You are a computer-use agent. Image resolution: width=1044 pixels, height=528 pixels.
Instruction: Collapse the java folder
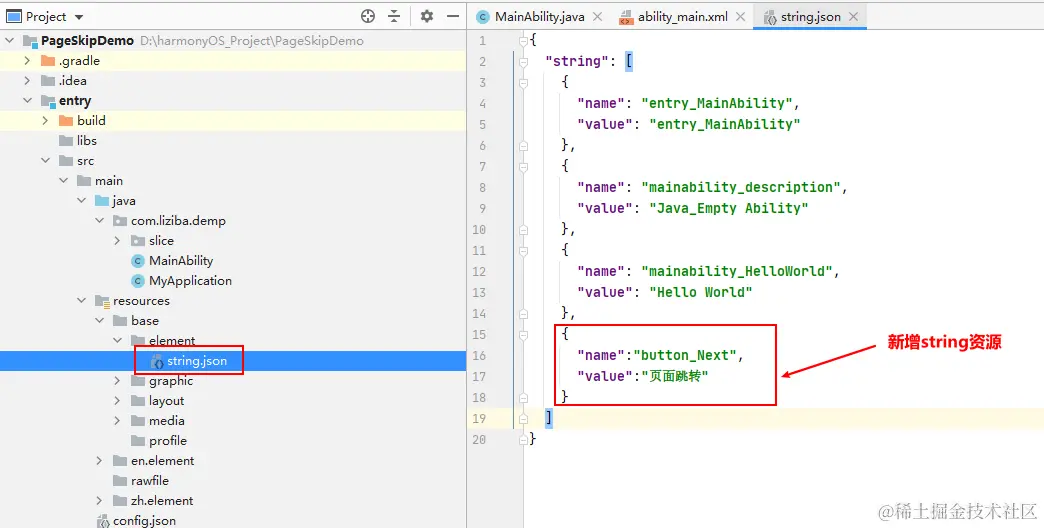81,200
